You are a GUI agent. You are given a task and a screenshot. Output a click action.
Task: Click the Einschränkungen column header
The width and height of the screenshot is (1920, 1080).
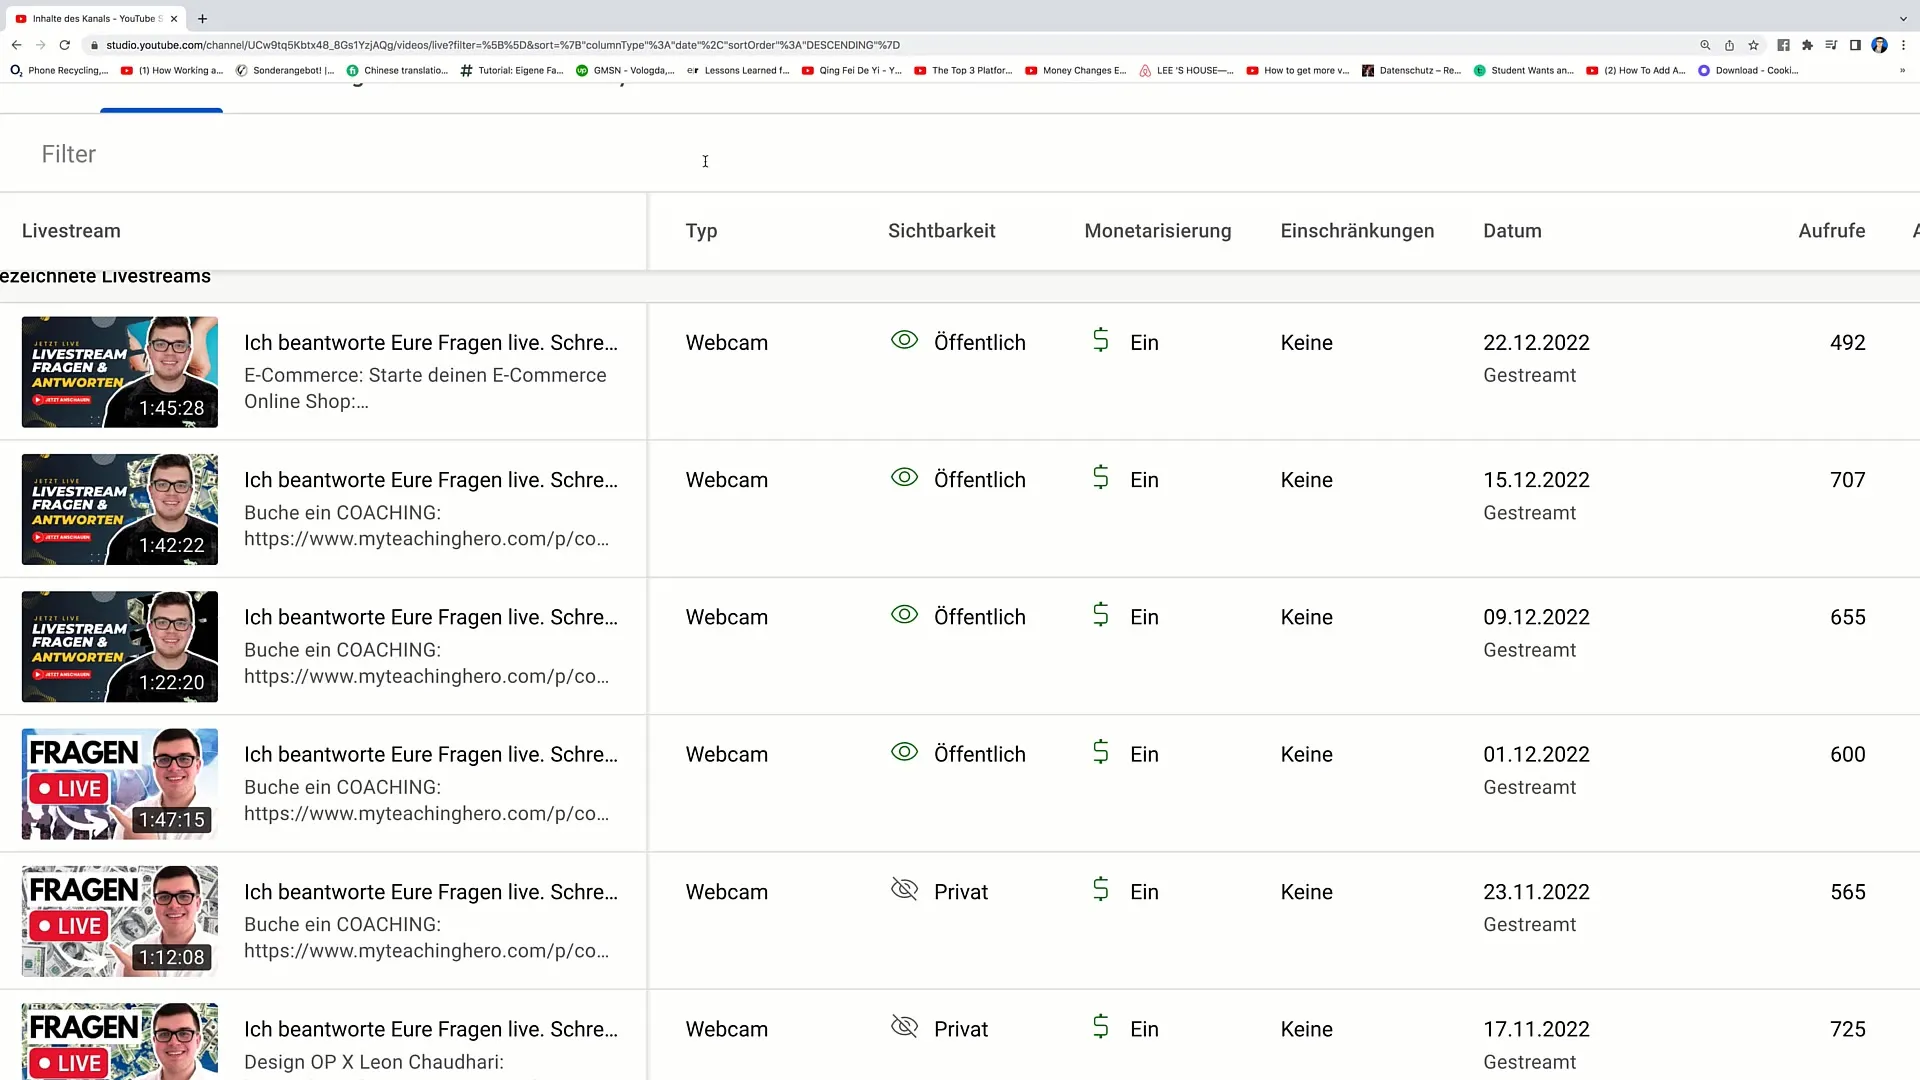tap(1357, 231)
